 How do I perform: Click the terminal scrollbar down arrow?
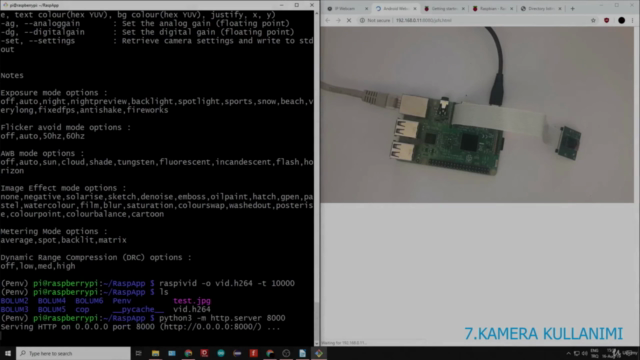[316, 344]
